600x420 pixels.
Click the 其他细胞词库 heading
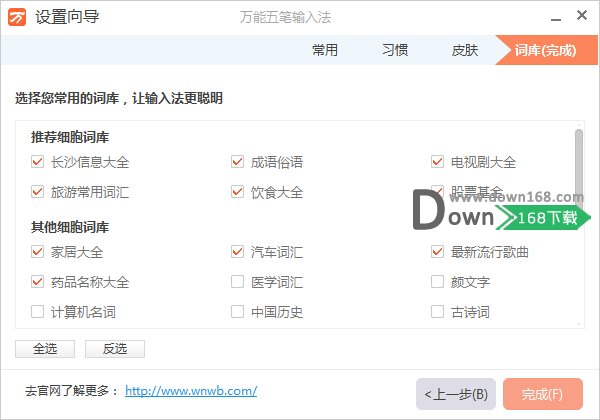pyautogui.click(x=70, y=227)
